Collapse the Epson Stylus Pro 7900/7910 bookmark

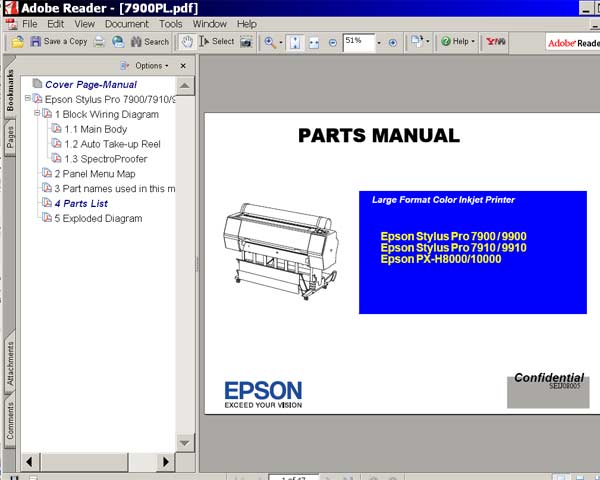click(28, 98)
